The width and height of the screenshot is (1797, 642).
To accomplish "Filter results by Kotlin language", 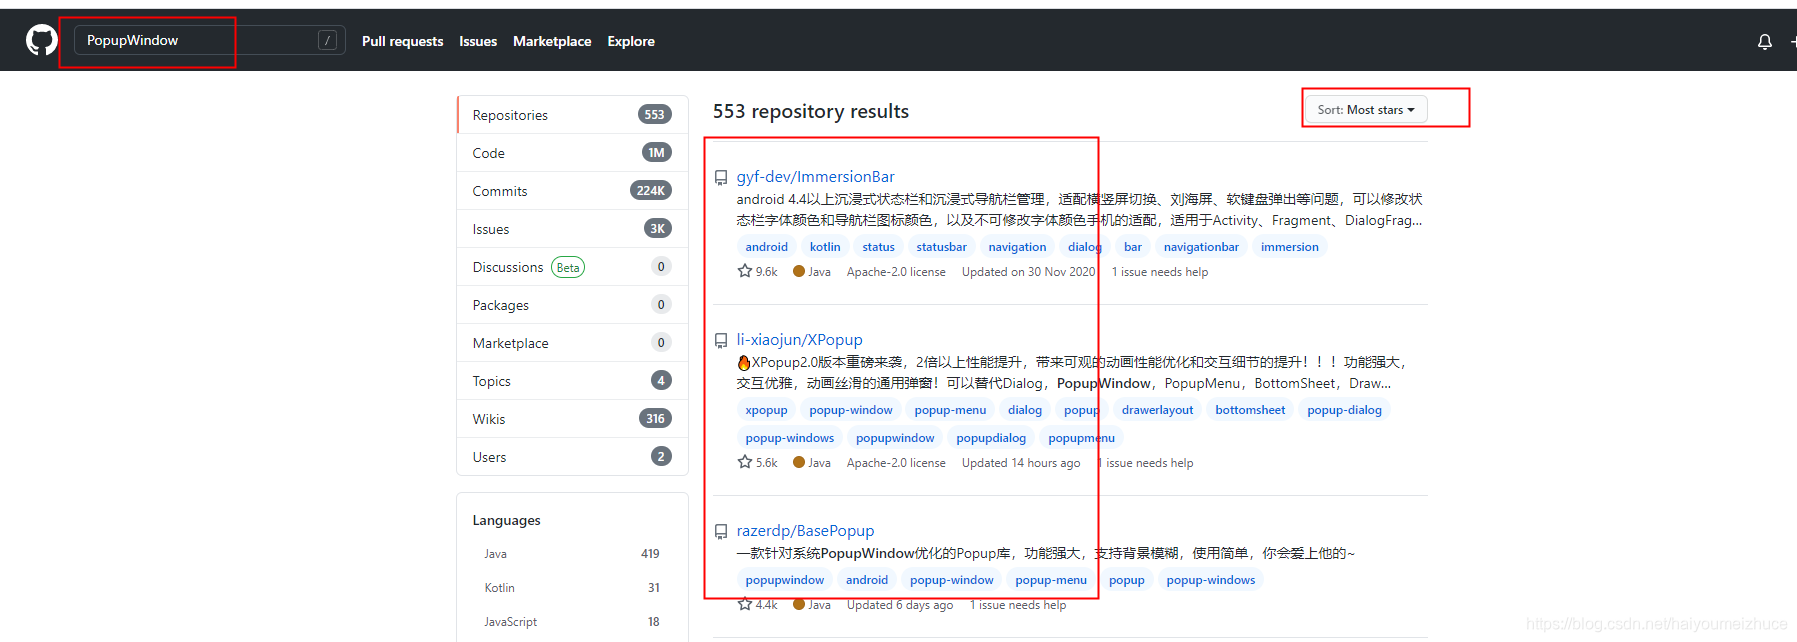I will coord(572,588).
